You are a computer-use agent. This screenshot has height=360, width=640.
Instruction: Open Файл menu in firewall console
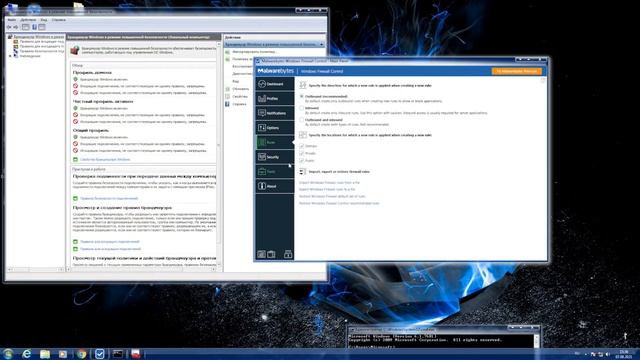pos(12,20)
